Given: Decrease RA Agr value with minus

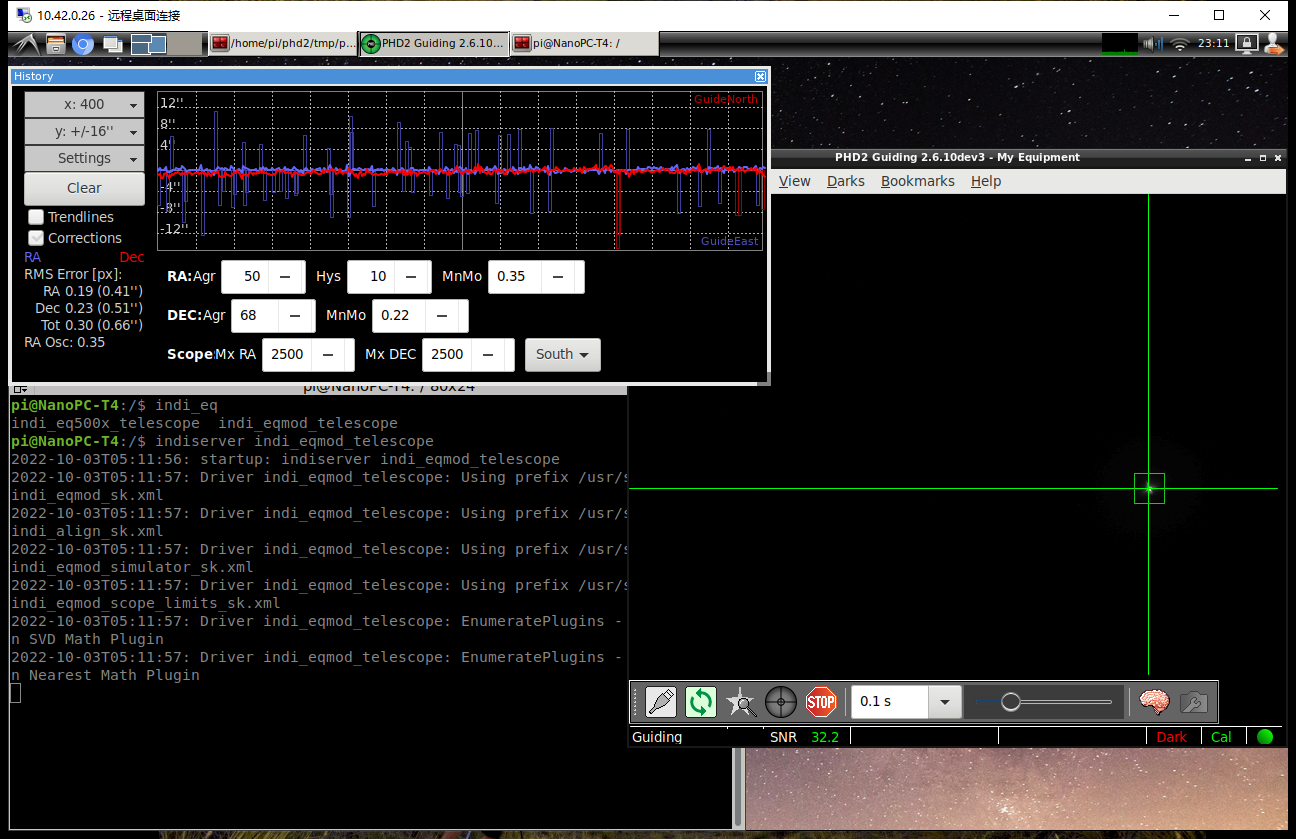Looking at the screenshot, I should [285, 276].
